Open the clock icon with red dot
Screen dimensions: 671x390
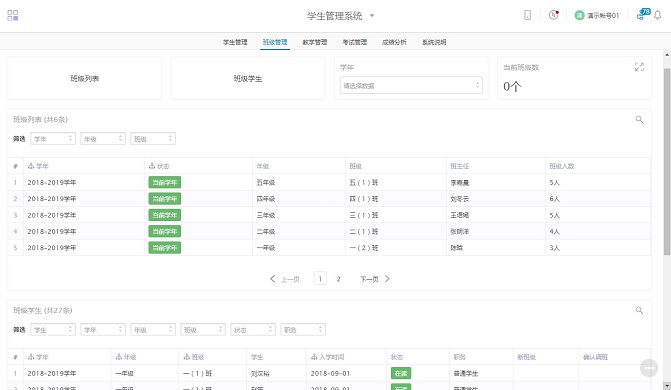coord(554,15)
